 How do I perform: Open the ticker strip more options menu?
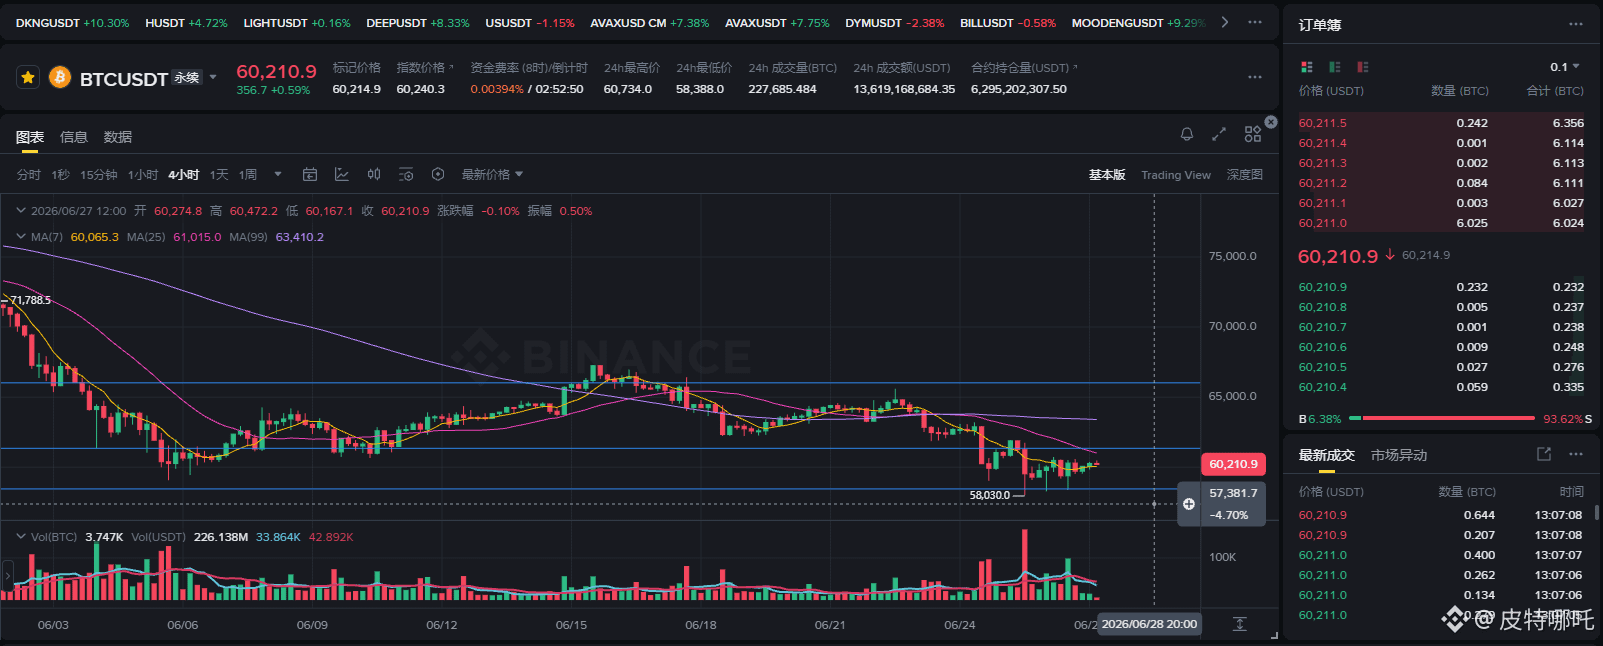pyautogui.click(x=1255, y=22)
